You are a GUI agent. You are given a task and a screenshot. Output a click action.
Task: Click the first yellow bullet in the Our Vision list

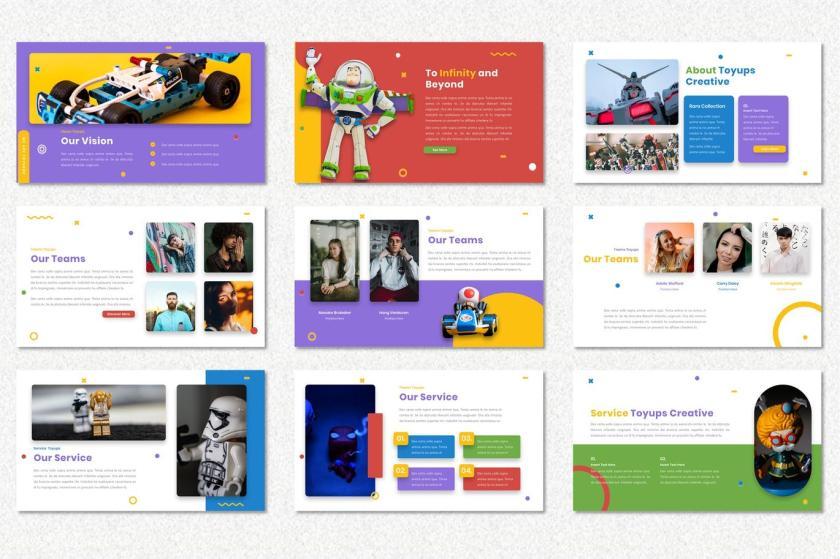coord(153,145)
